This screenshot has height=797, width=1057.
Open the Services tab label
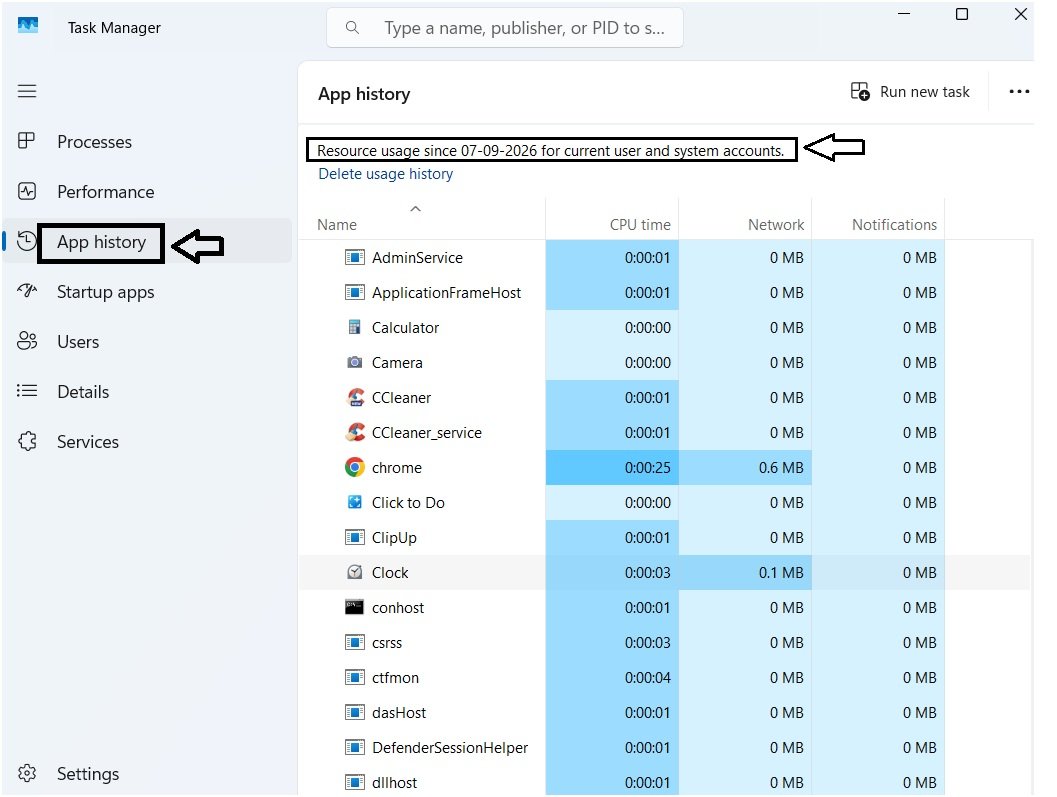pyautogui.click(x=88, y=442)
